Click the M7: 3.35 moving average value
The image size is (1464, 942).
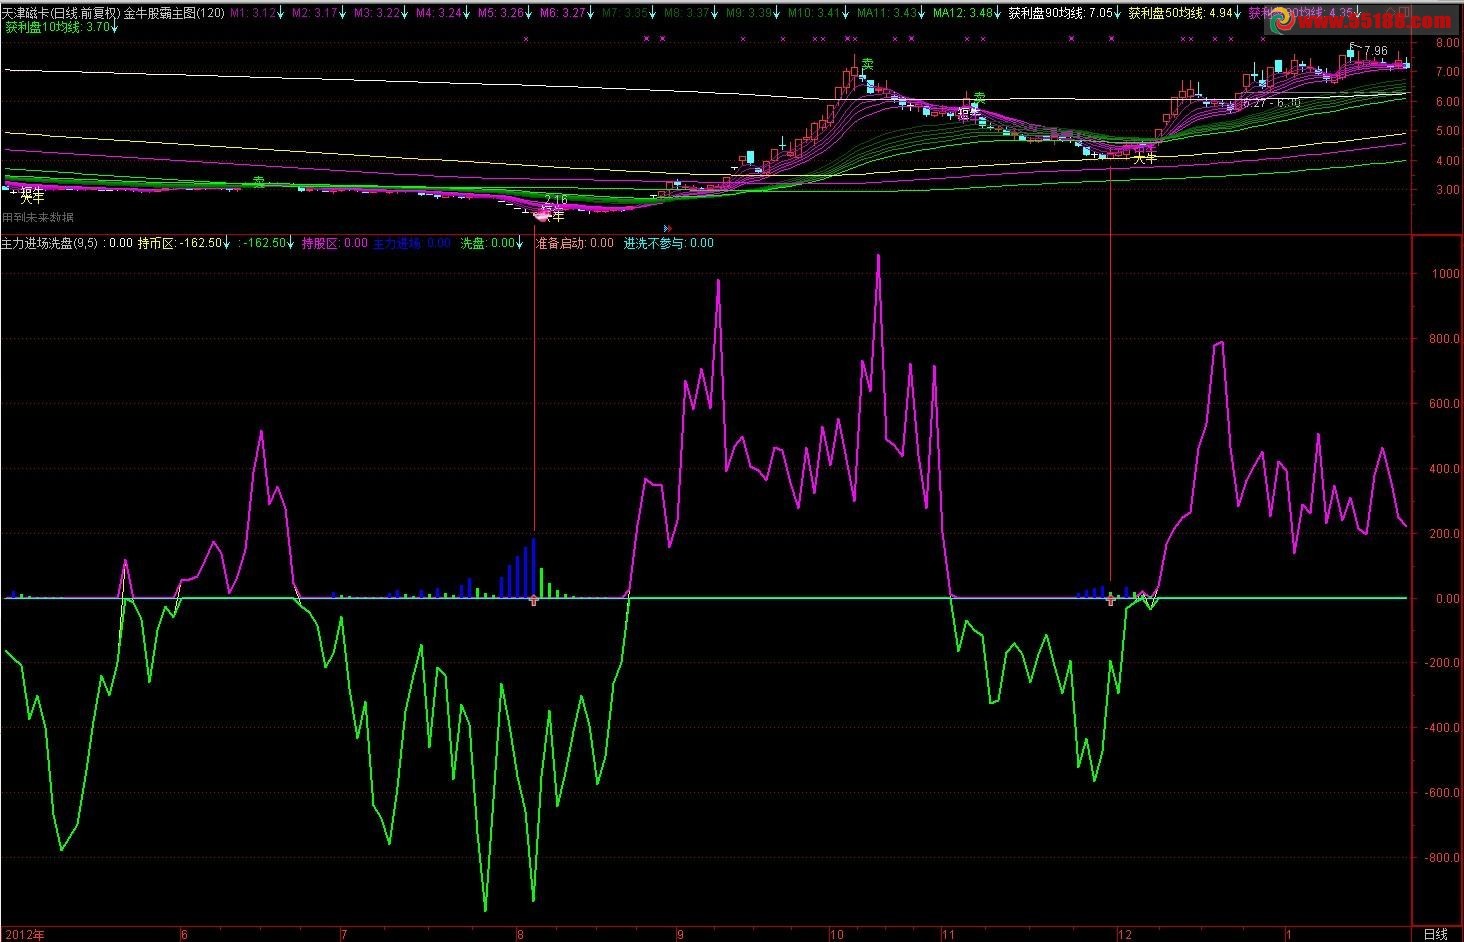(x=625, y=14)
